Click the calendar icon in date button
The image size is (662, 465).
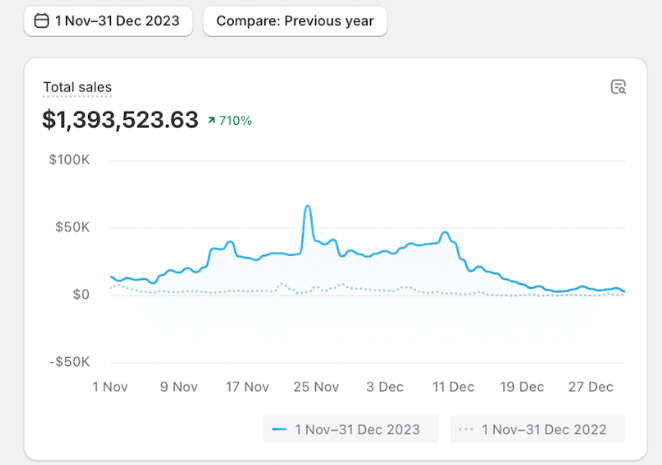tap(41, 21)
